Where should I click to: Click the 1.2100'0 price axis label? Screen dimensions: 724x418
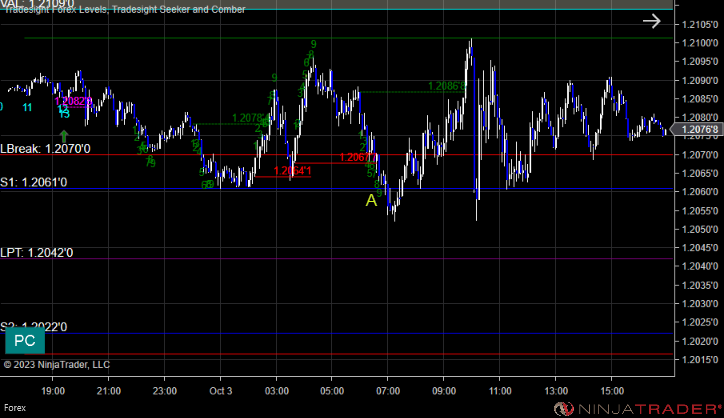tap(700, 43)
